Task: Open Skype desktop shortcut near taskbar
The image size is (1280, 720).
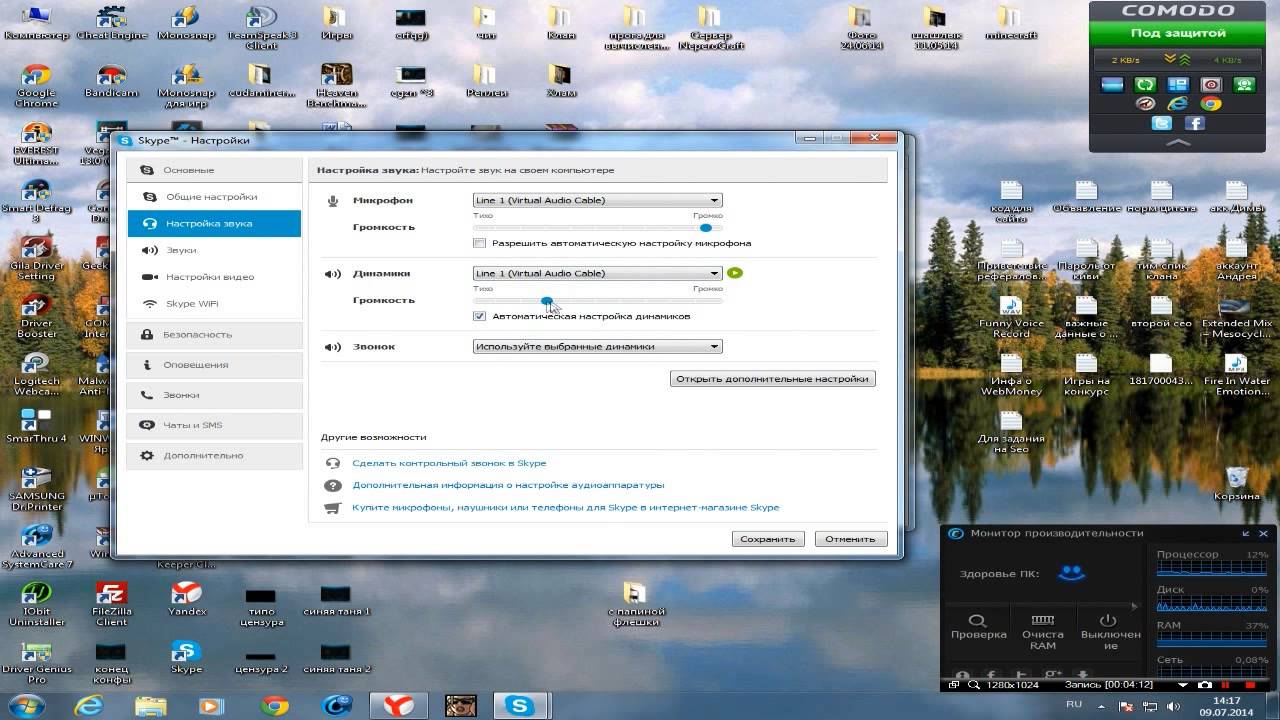Action: [x=186, y=656]
